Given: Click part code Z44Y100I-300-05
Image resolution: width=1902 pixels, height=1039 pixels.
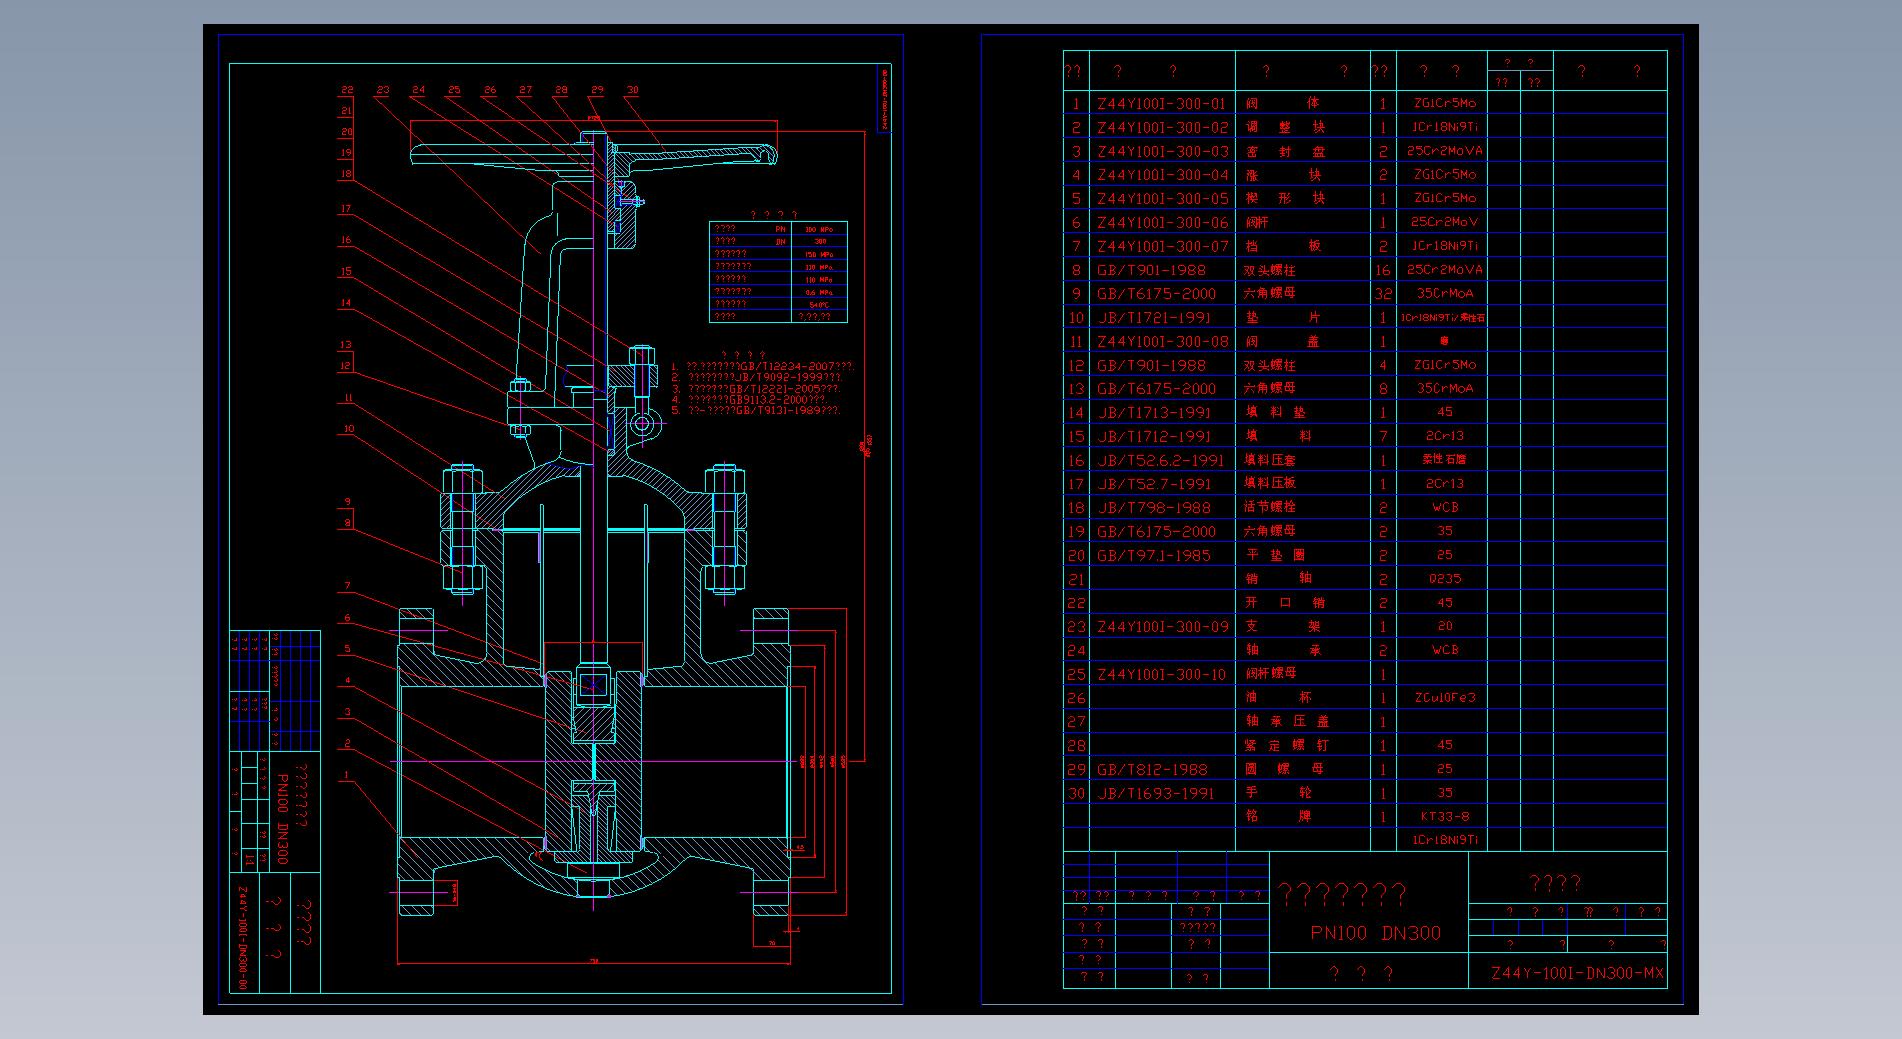Looking at the screenshot, I should [1162, 198].
